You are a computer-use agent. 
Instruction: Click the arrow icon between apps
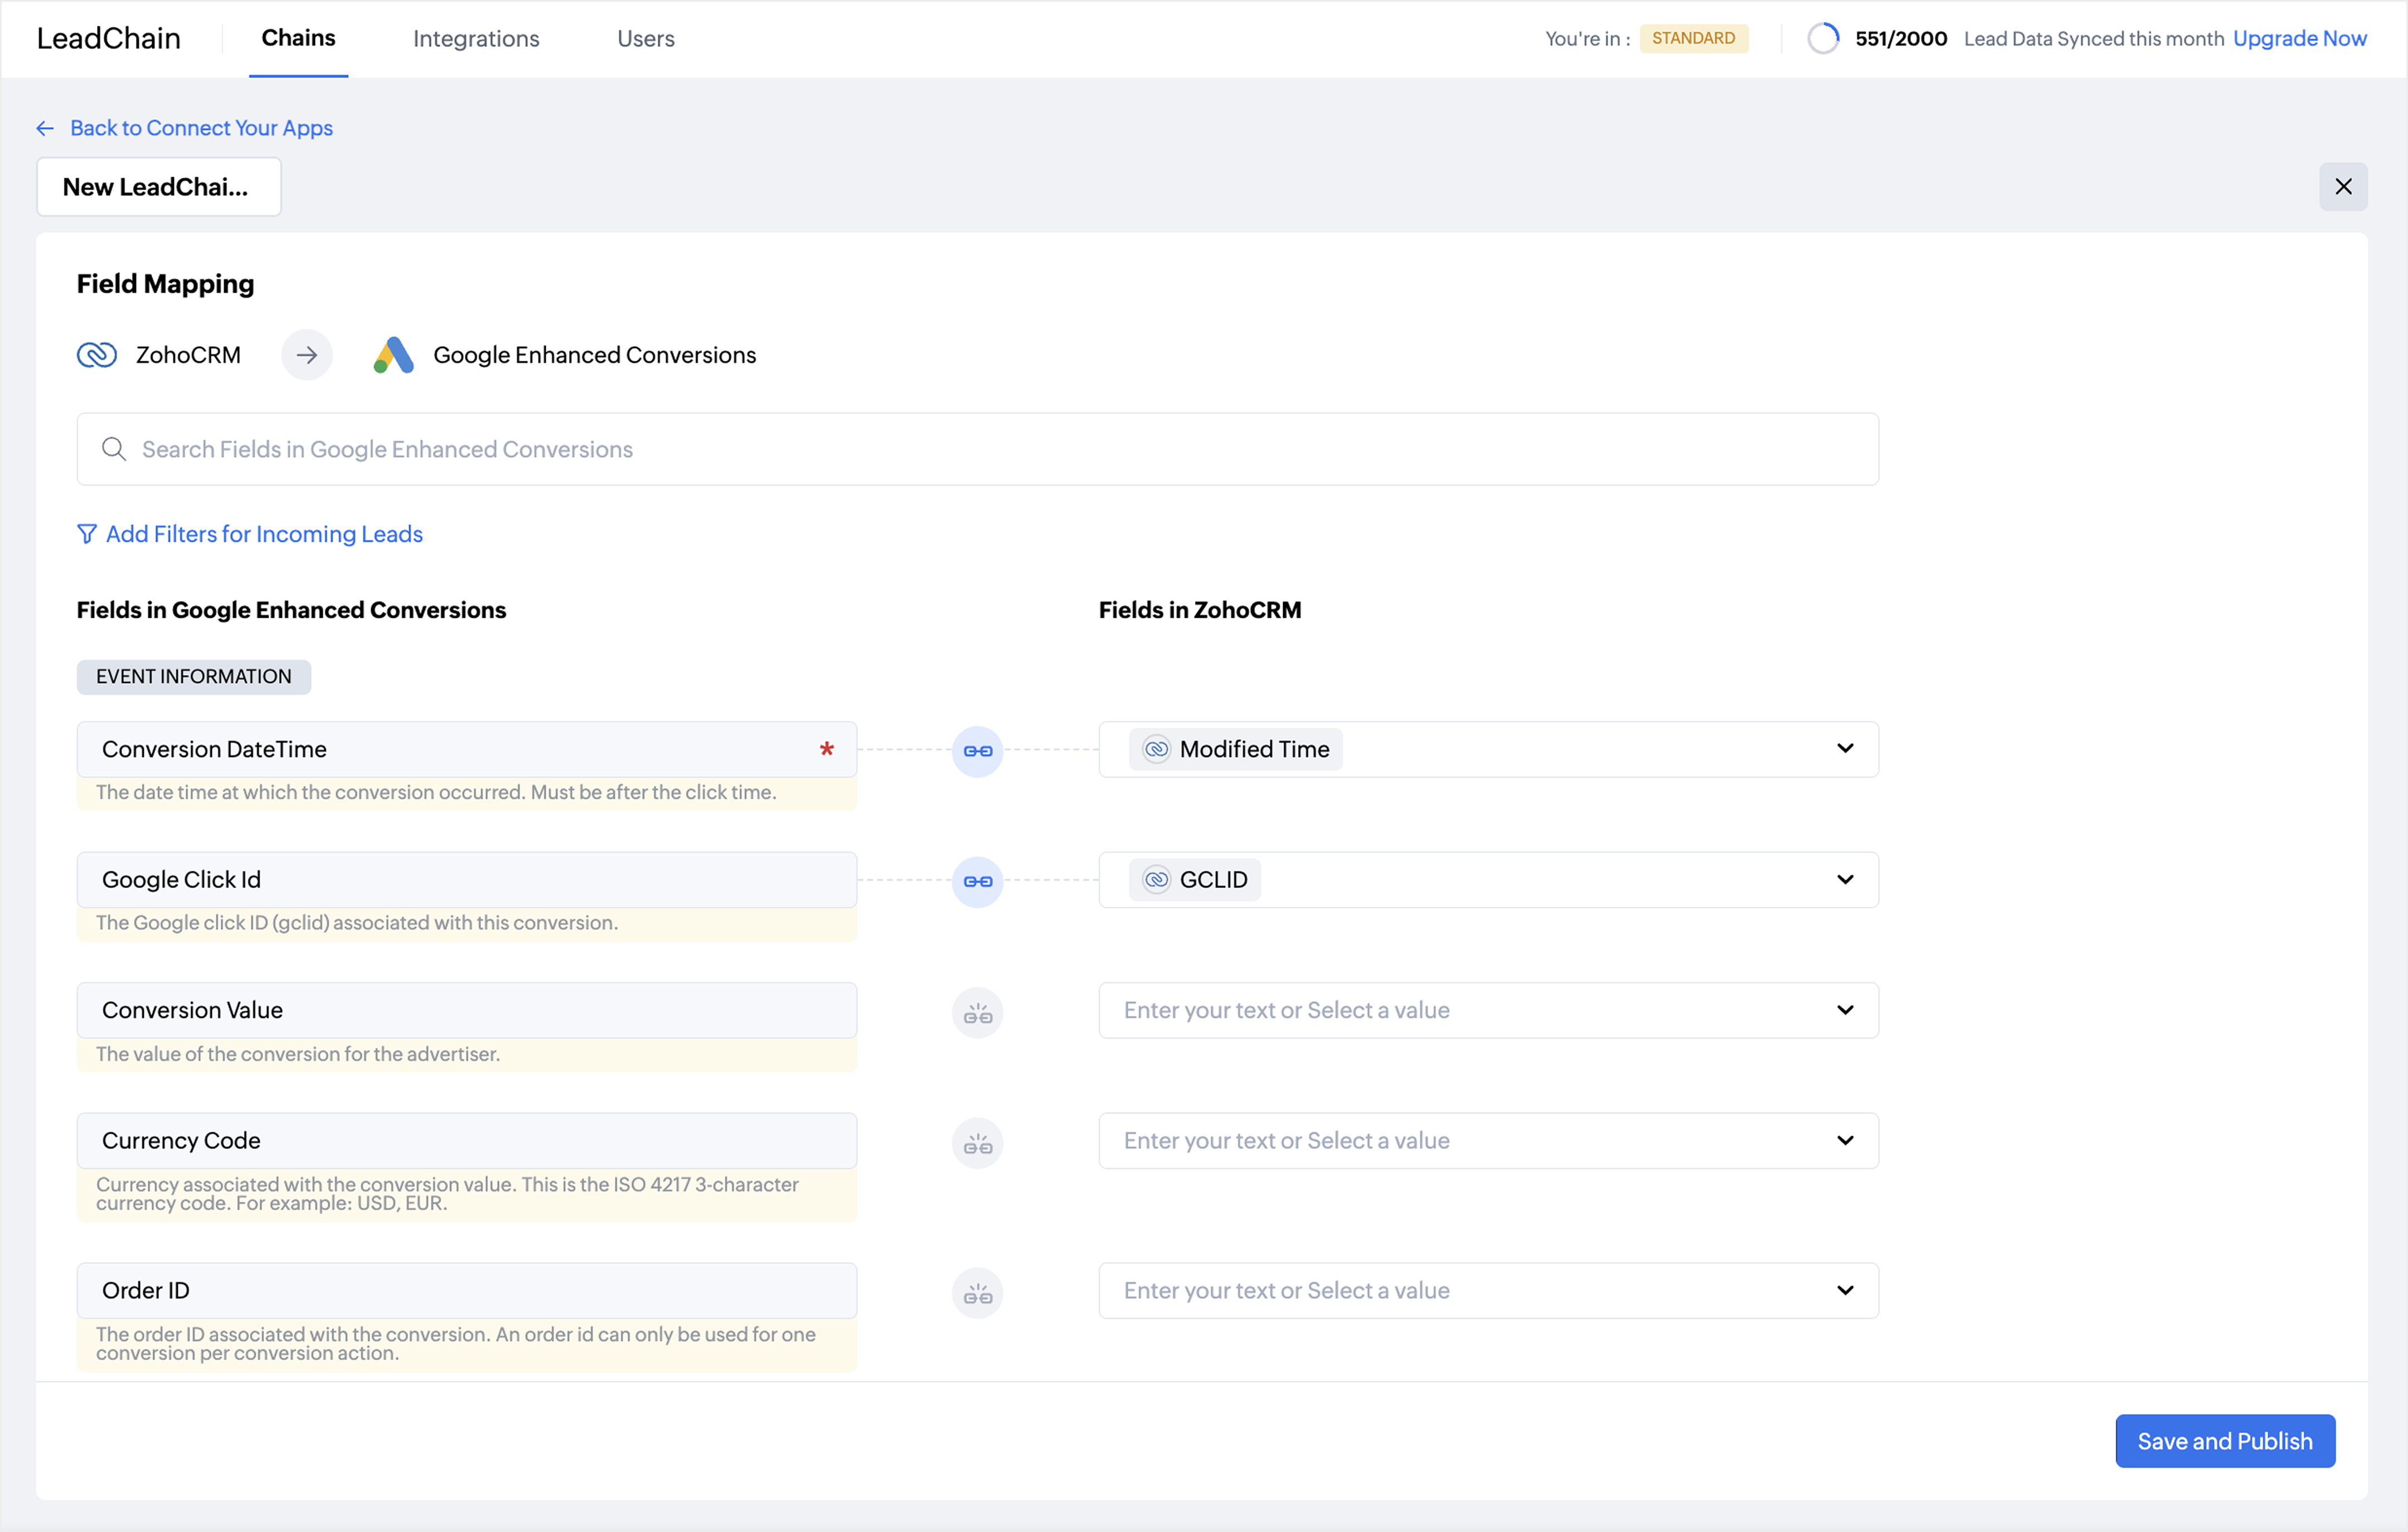coord(307,355)
